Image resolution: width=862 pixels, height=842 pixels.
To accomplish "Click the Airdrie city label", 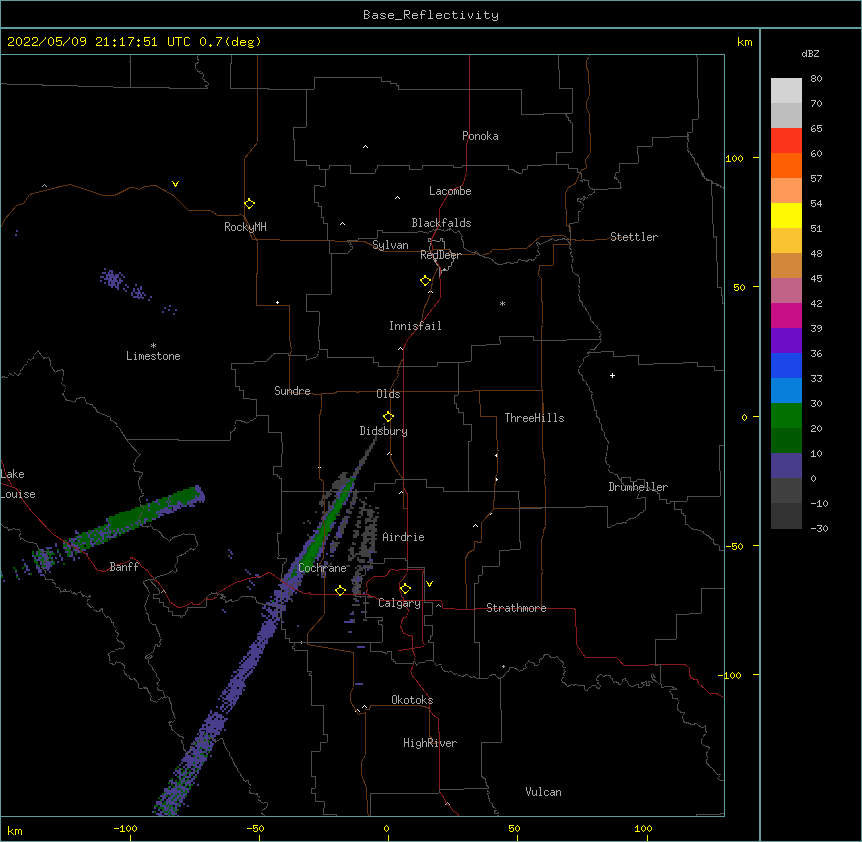I will coord(404,537).
